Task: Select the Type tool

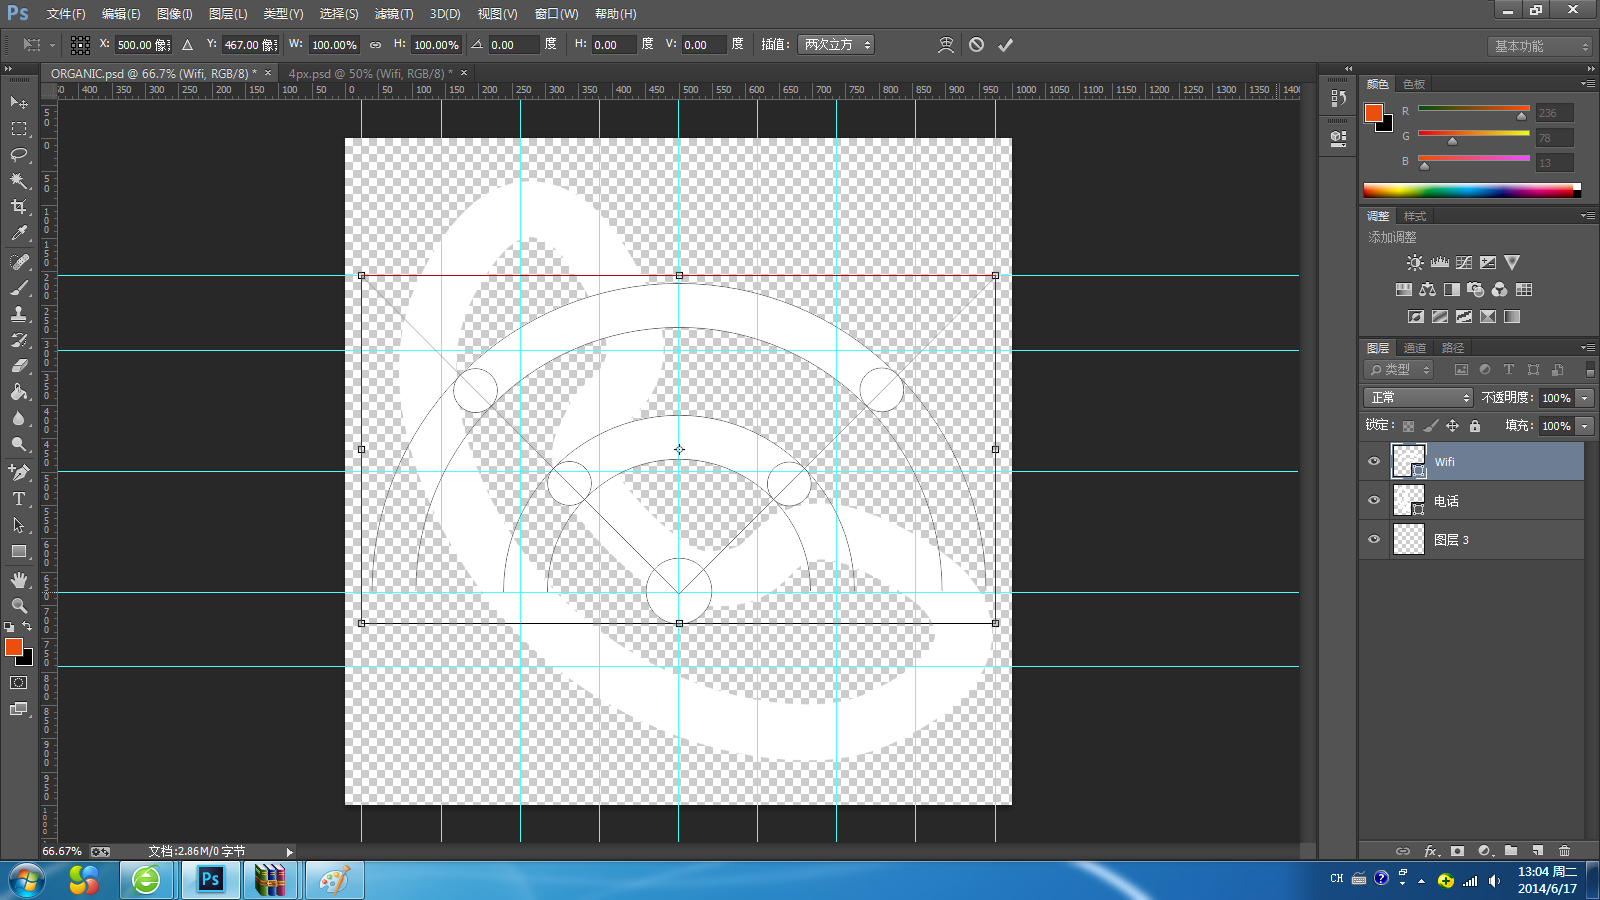Action: (18, 499)
